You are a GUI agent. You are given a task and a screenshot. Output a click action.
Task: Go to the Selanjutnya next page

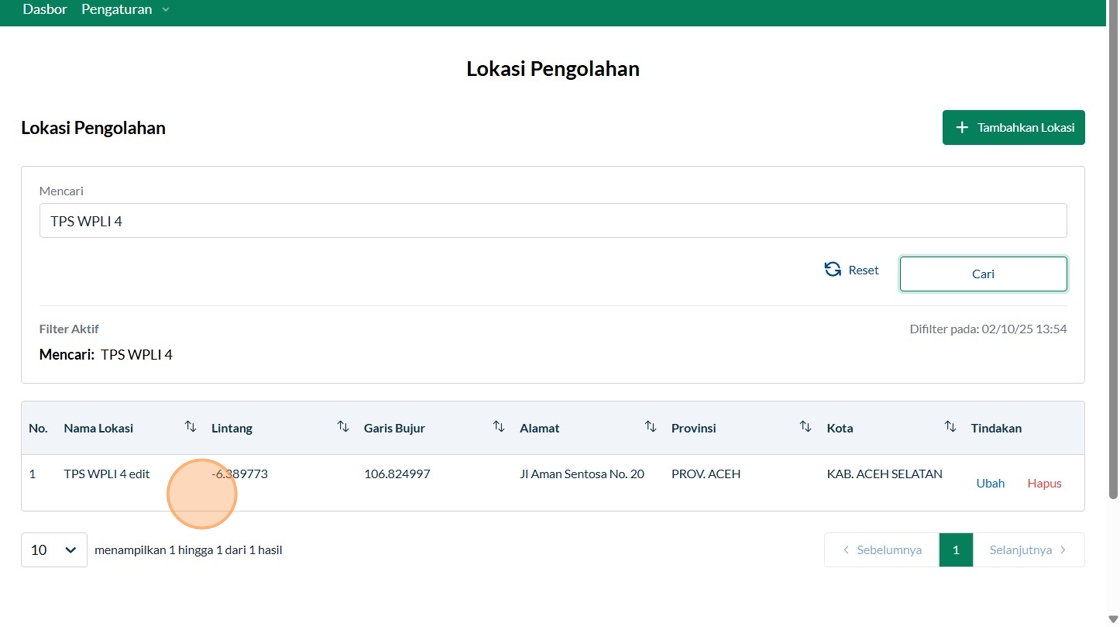point(1029,550)
